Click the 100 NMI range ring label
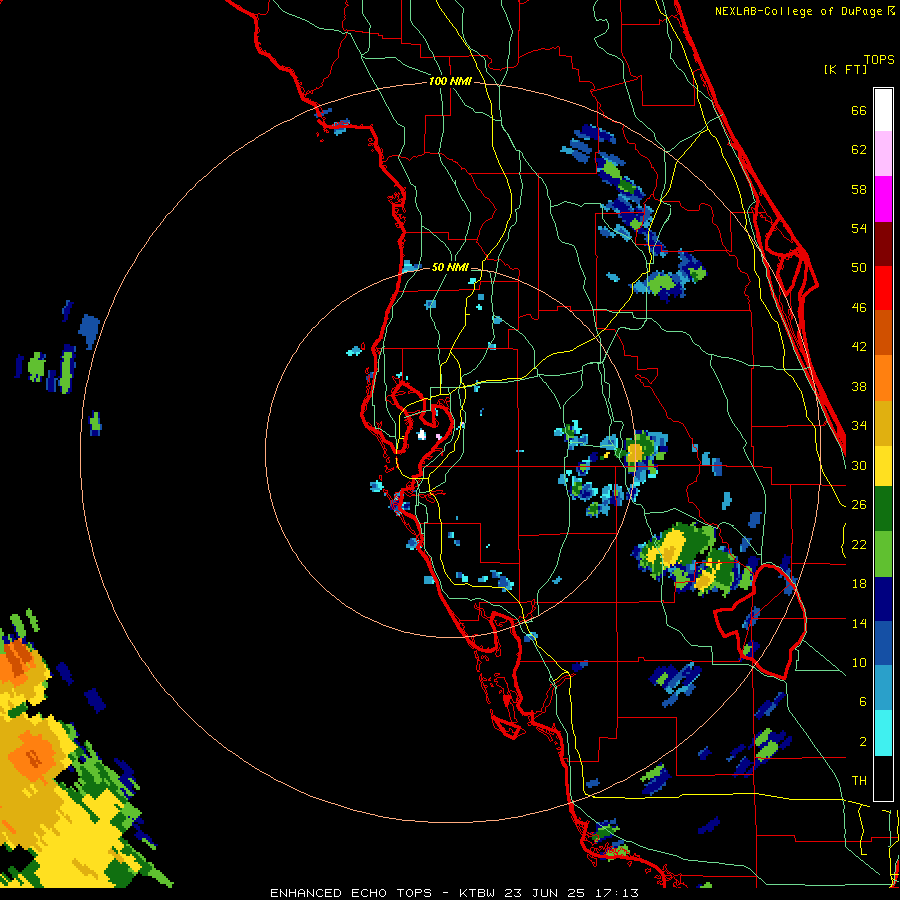Screen dimensions: 900x900 coord(450,81)
